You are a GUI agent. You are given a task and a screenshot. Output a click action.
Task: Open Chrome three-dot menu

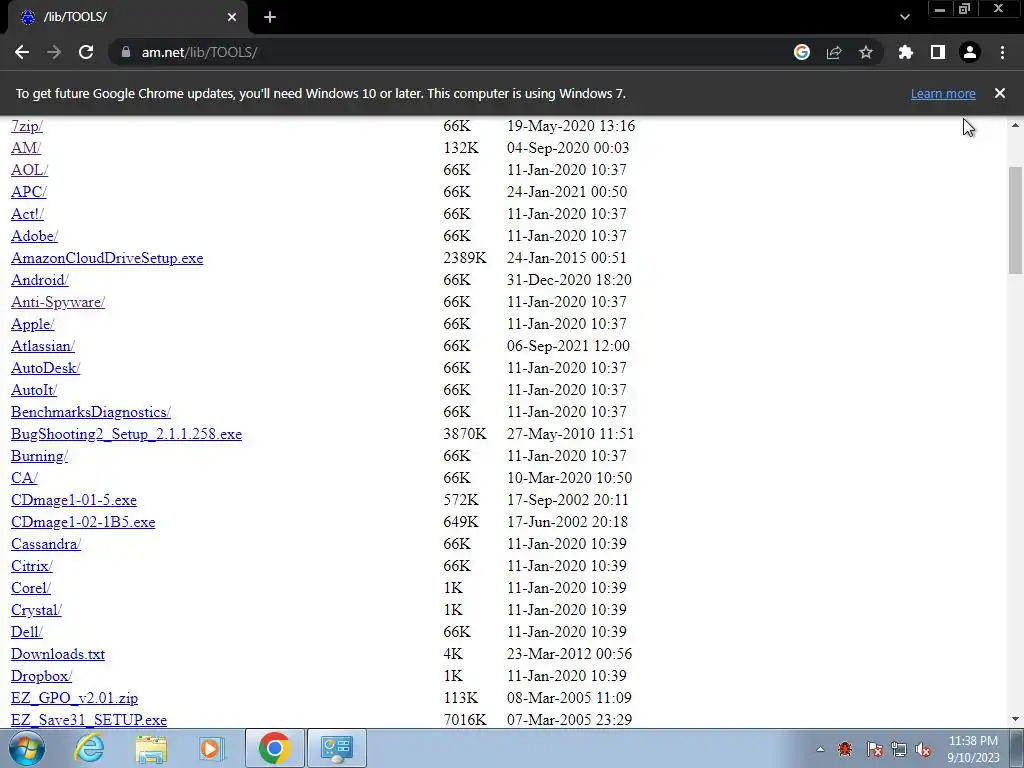pyautogui.click(x=1002, y=52)
